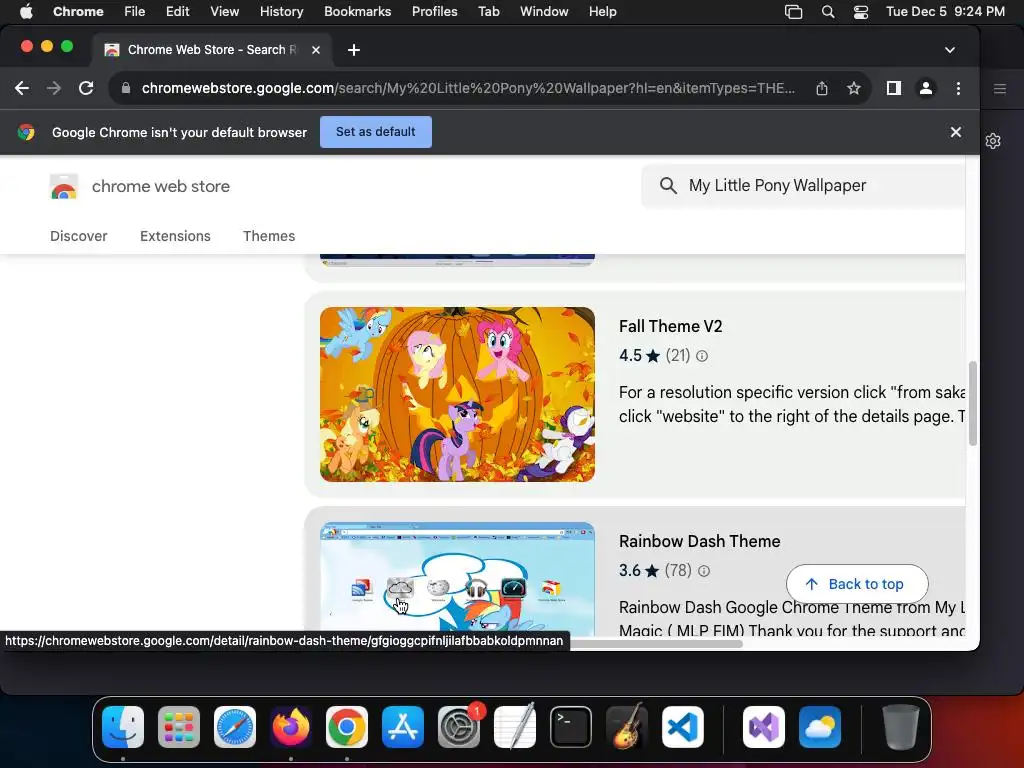This screenshot has height=768, width=1024.
Task: Open the Rainbow Dash Theme thumbnail
Action: (x=457, y=579)
